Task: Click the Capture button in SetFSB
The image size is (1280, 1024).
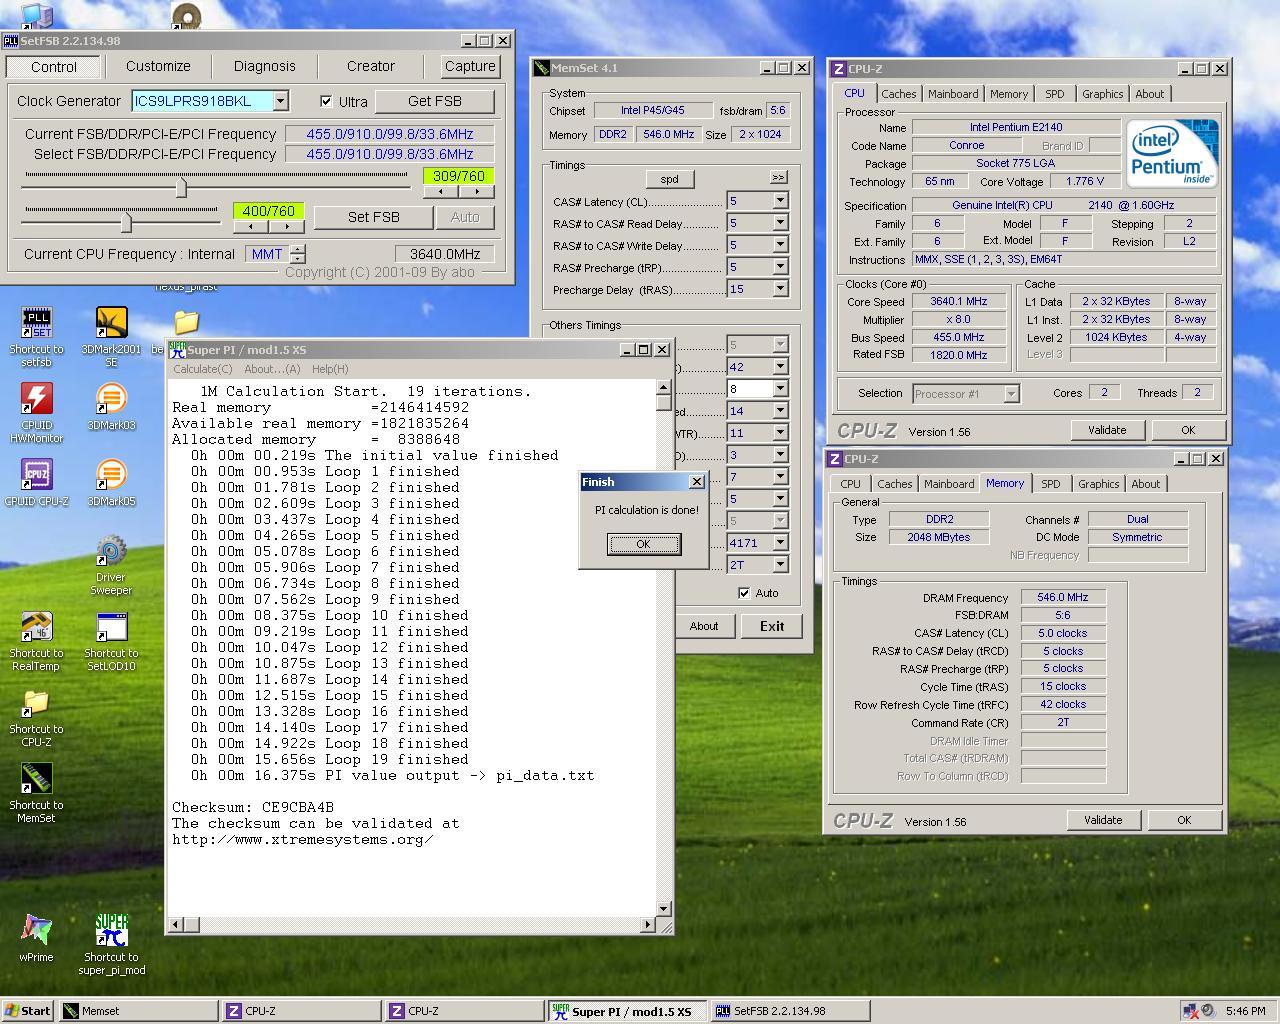Action: tap(470, 66)
